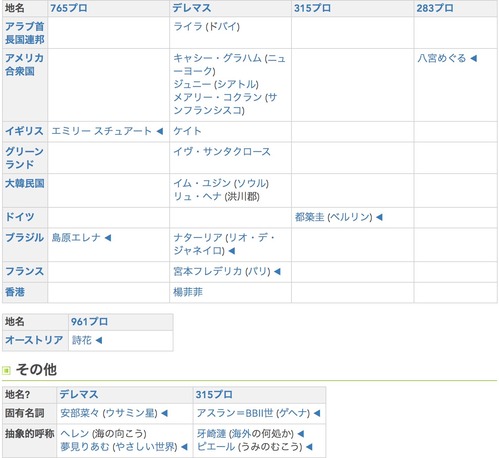The image size is (499, 458).
Task: Open the 都築圭 character link
Action: [x=310, y=217]
